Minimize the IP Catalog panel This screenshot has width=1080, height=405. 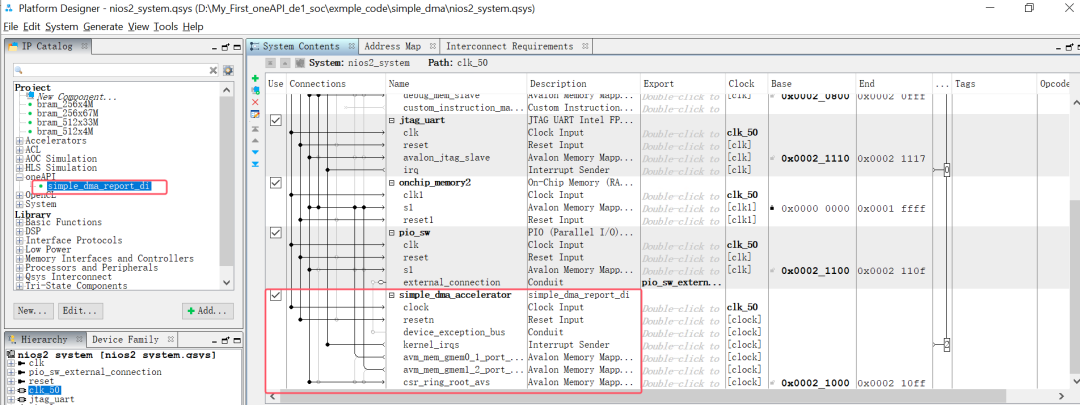(x=214, y=47)
